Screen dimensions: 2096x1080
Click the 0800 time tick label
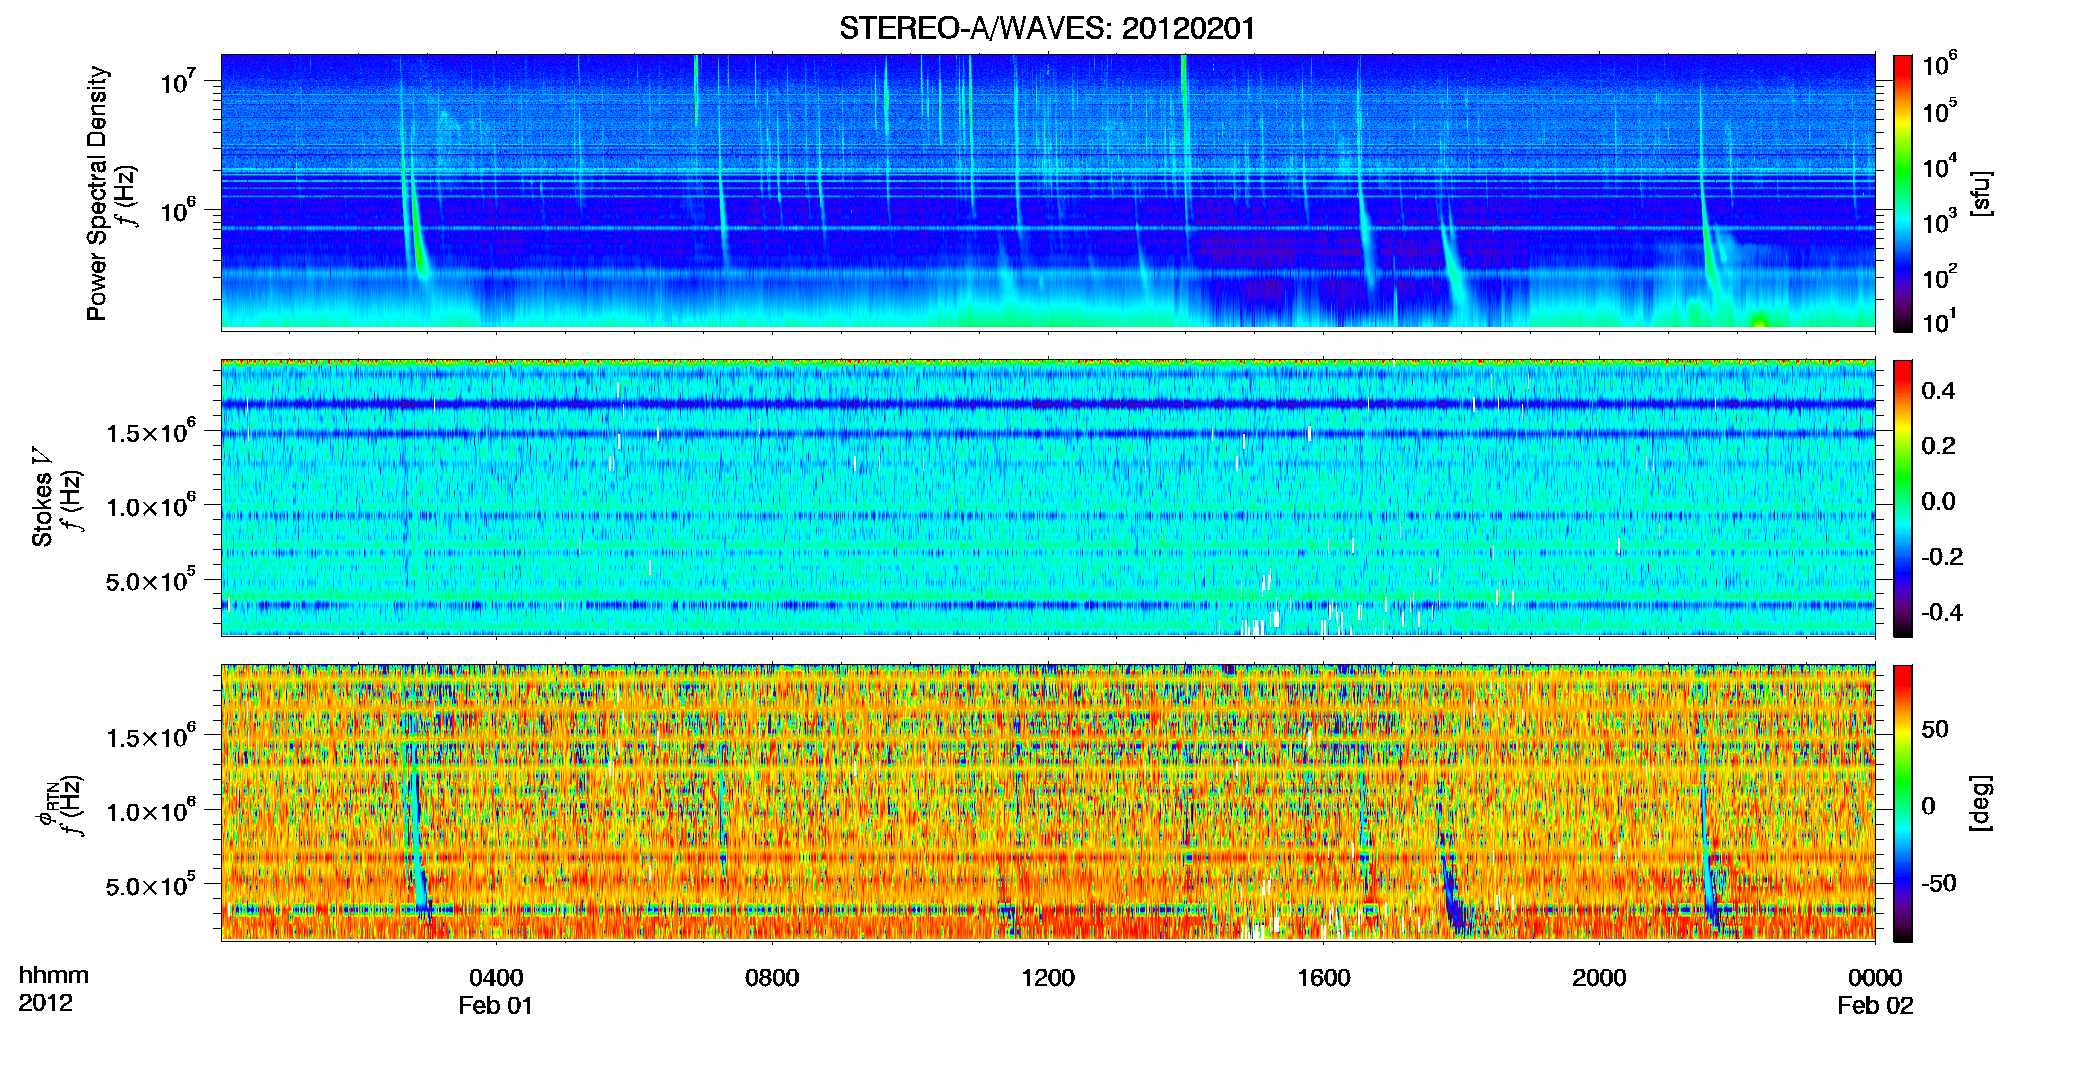point(772,978)
